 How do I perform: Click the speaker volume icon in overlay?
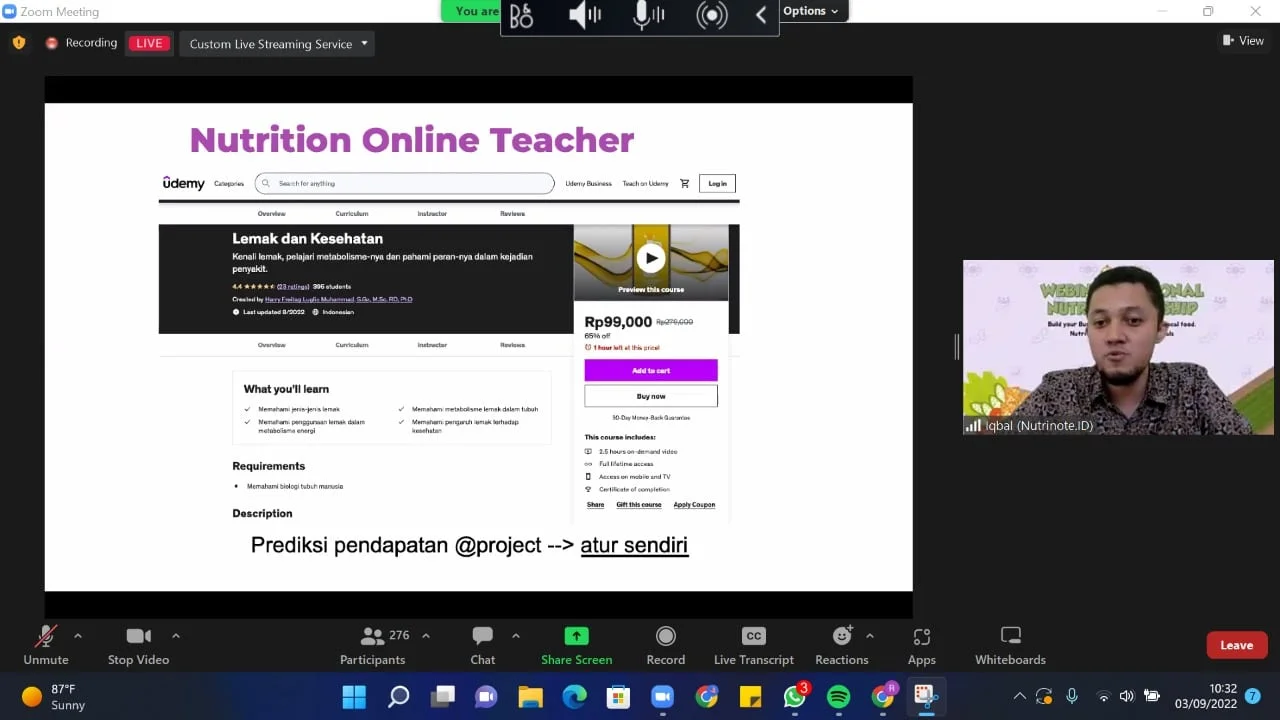coord(584,15)
